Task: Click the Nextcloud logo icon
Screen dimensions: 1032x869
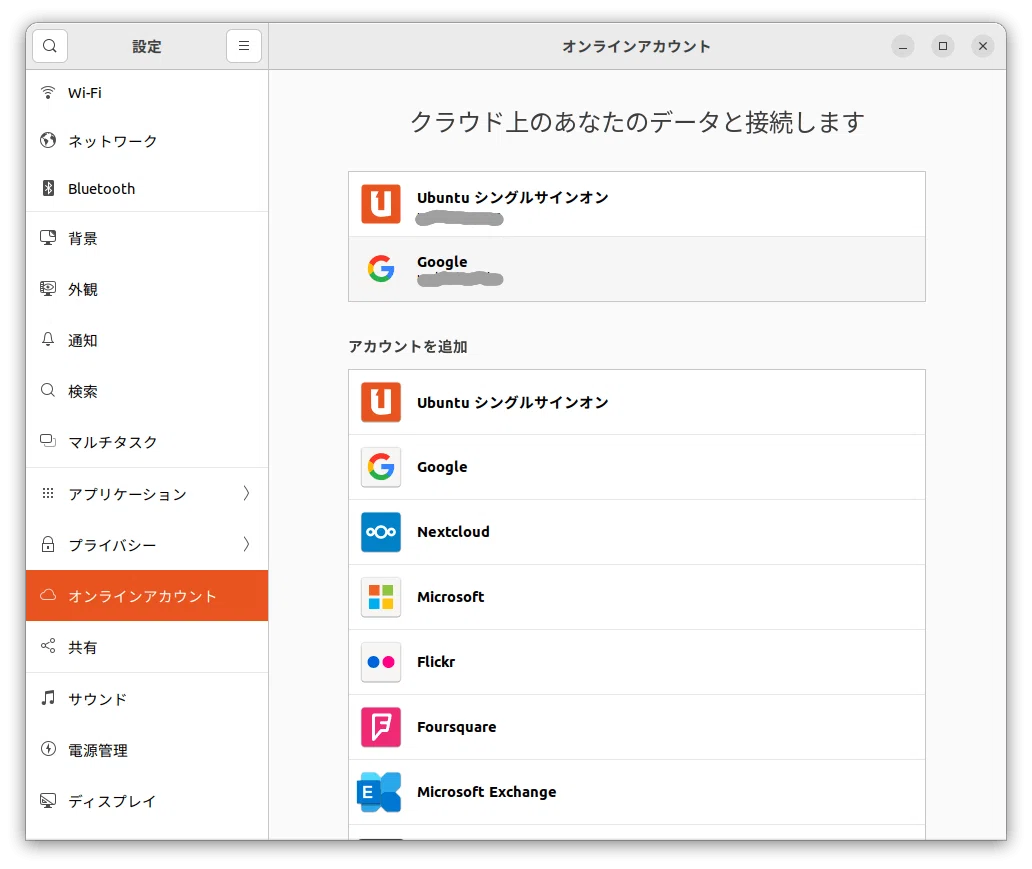Action: (x=381, y=532)
